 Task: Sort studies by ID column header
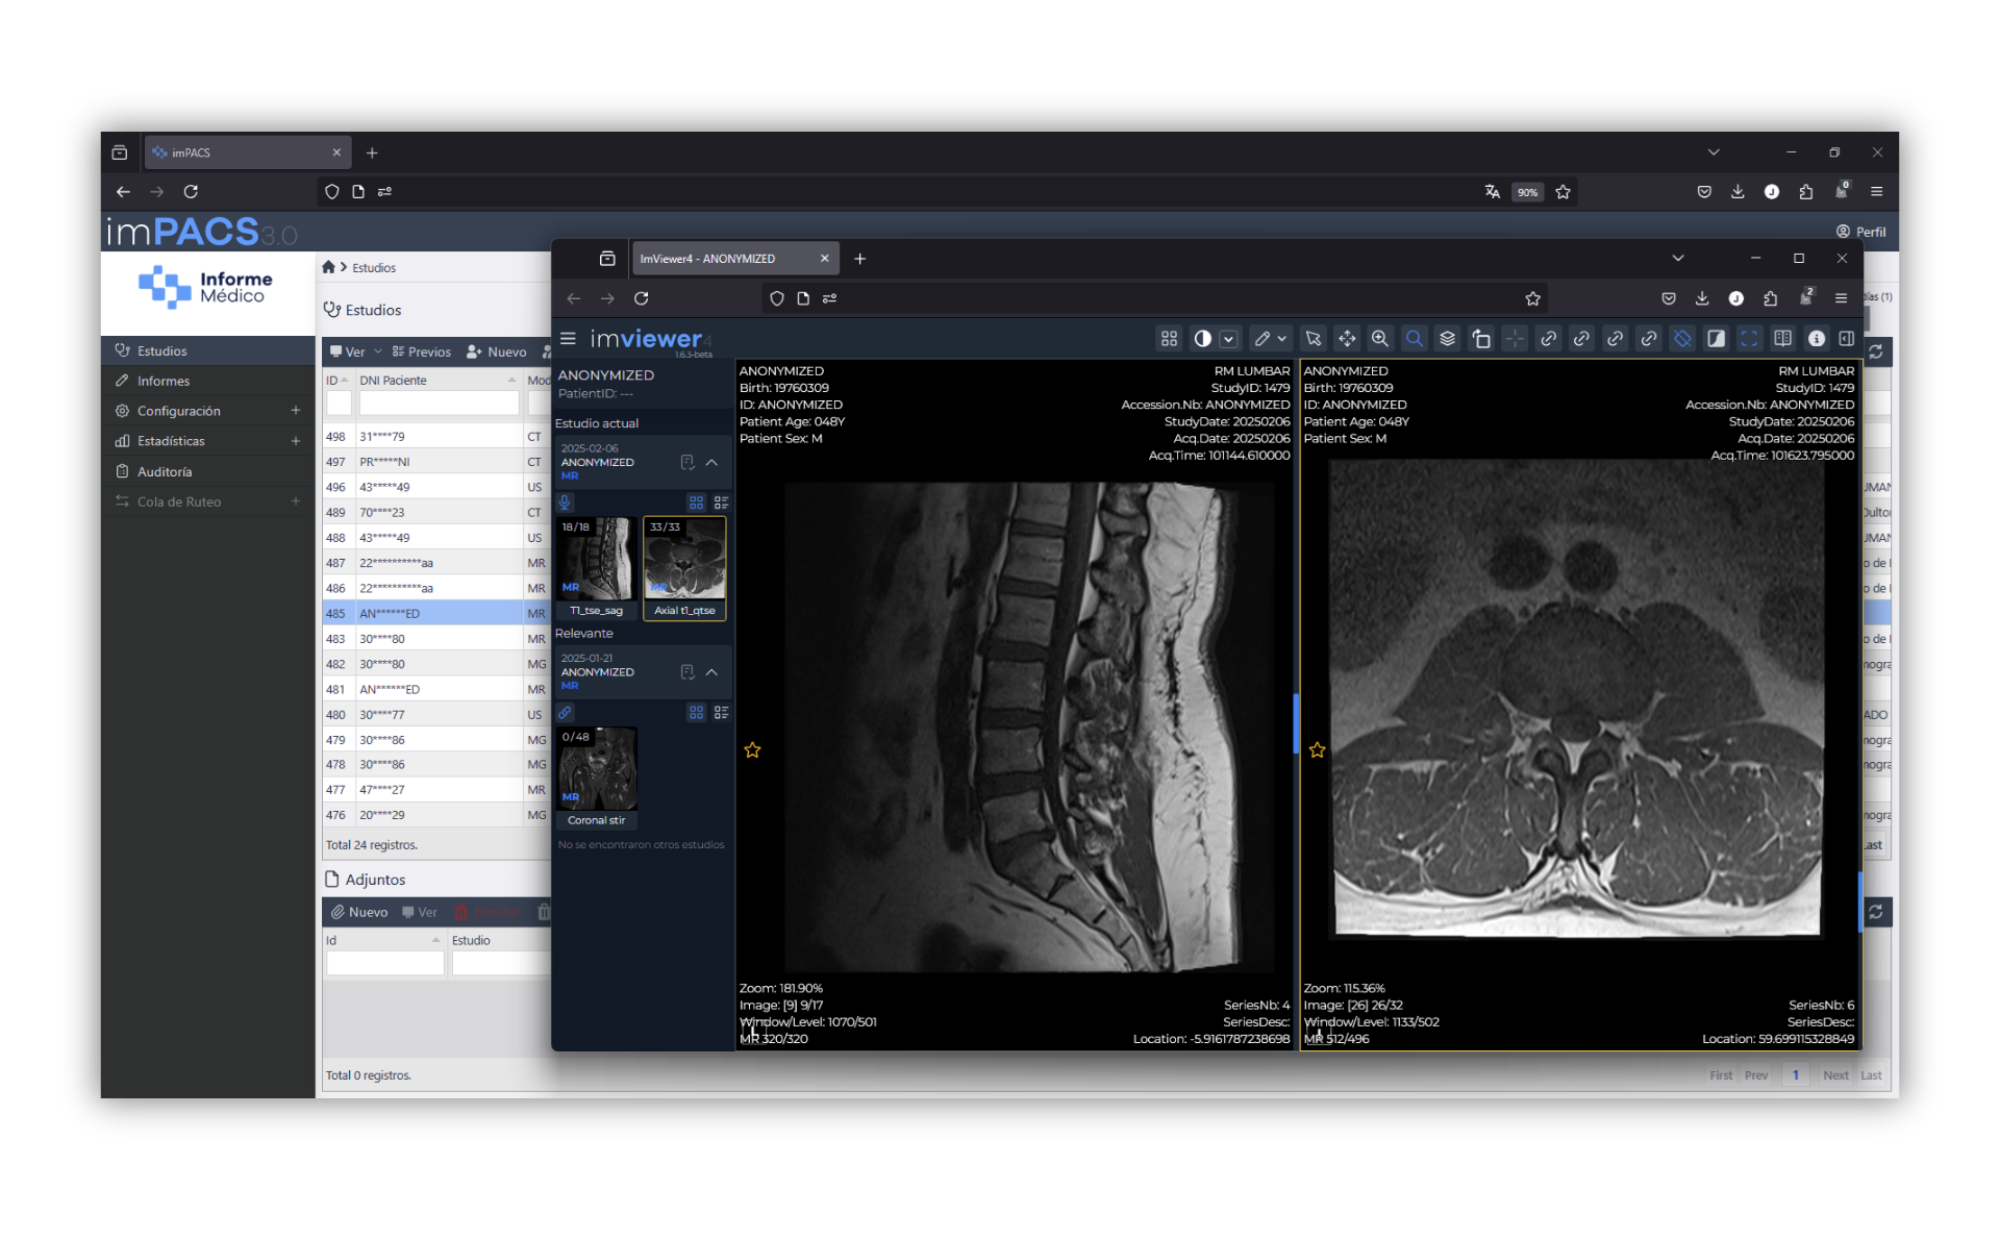tap(337, 380)
